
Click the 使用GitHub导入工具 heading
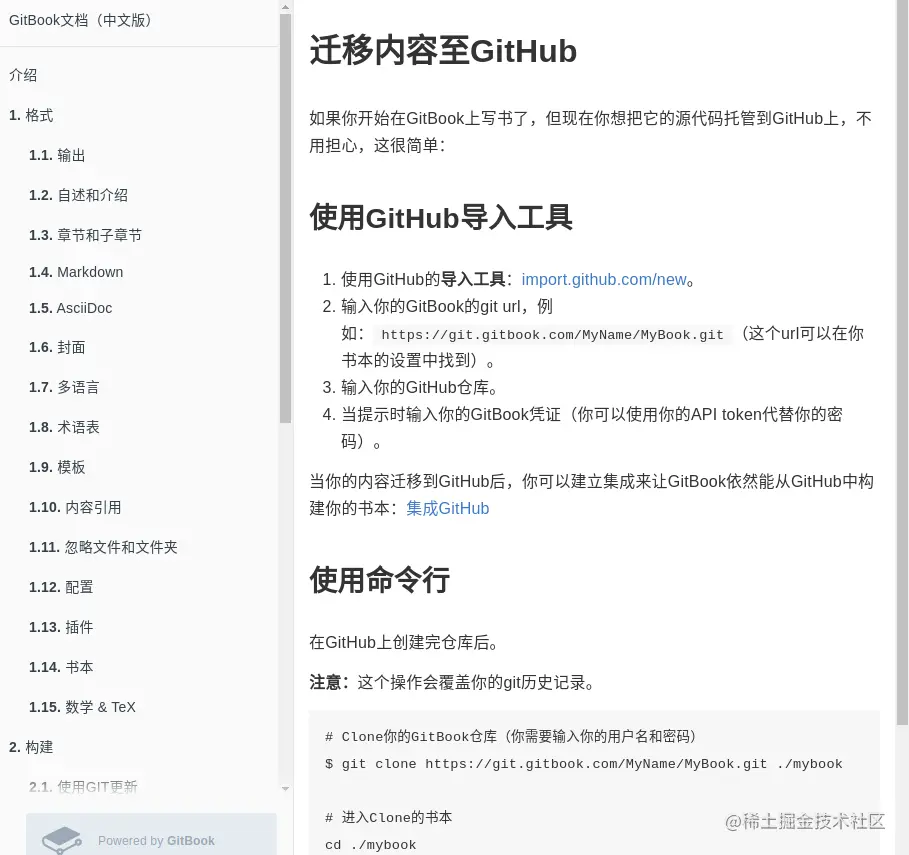click(x=441, y=218)
